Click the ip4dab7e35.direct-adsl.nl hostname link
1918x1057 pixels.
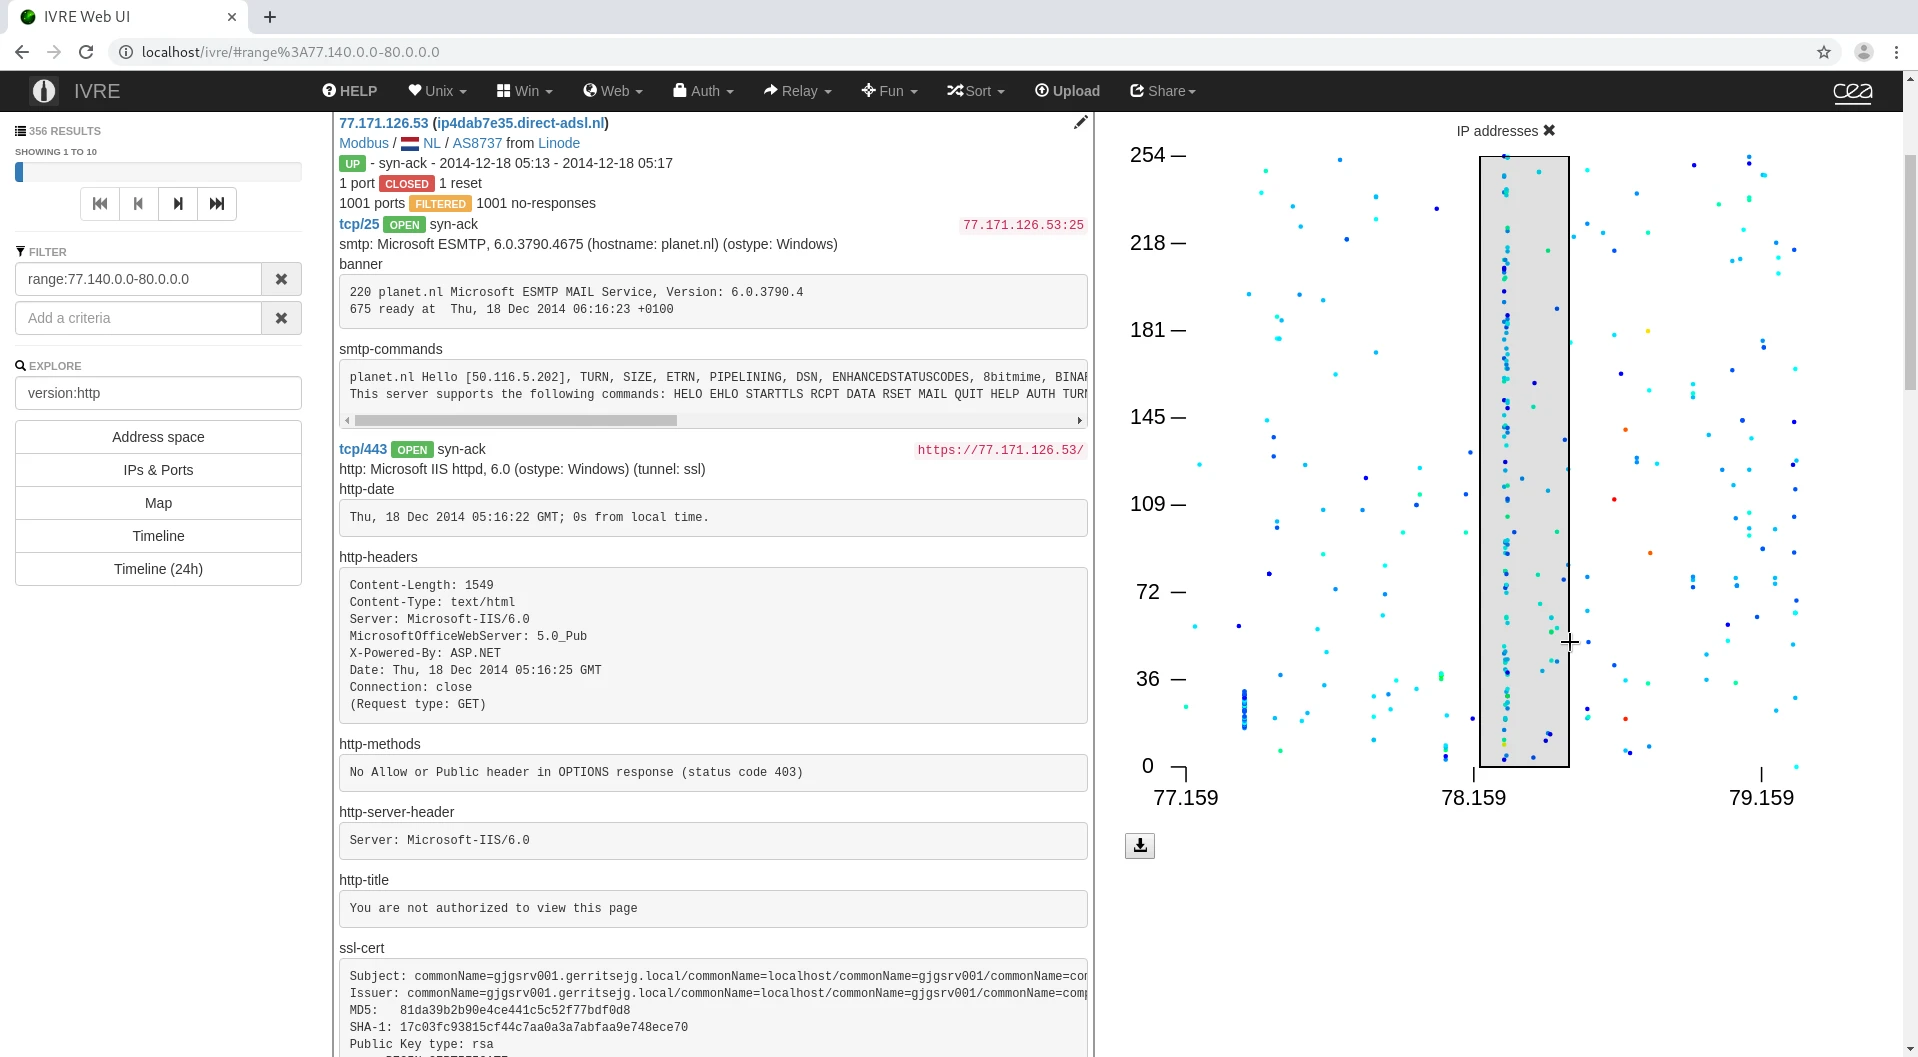pos(521,123)
